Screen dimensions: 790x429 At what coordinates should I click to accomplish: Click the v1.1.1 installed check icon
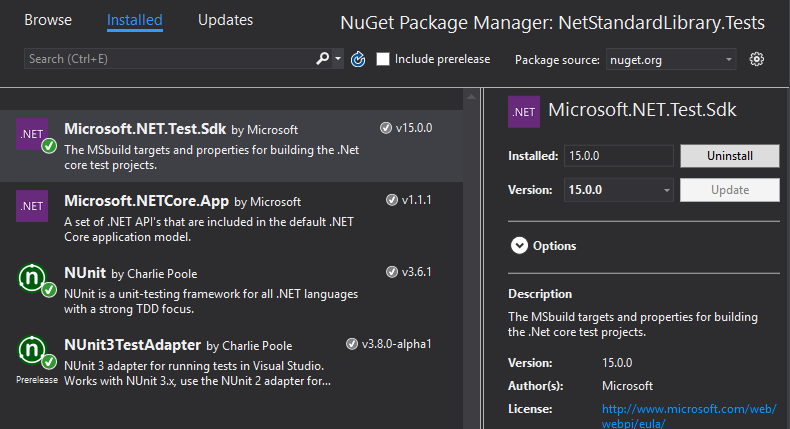pyautogui.click(x=391, y=200)
